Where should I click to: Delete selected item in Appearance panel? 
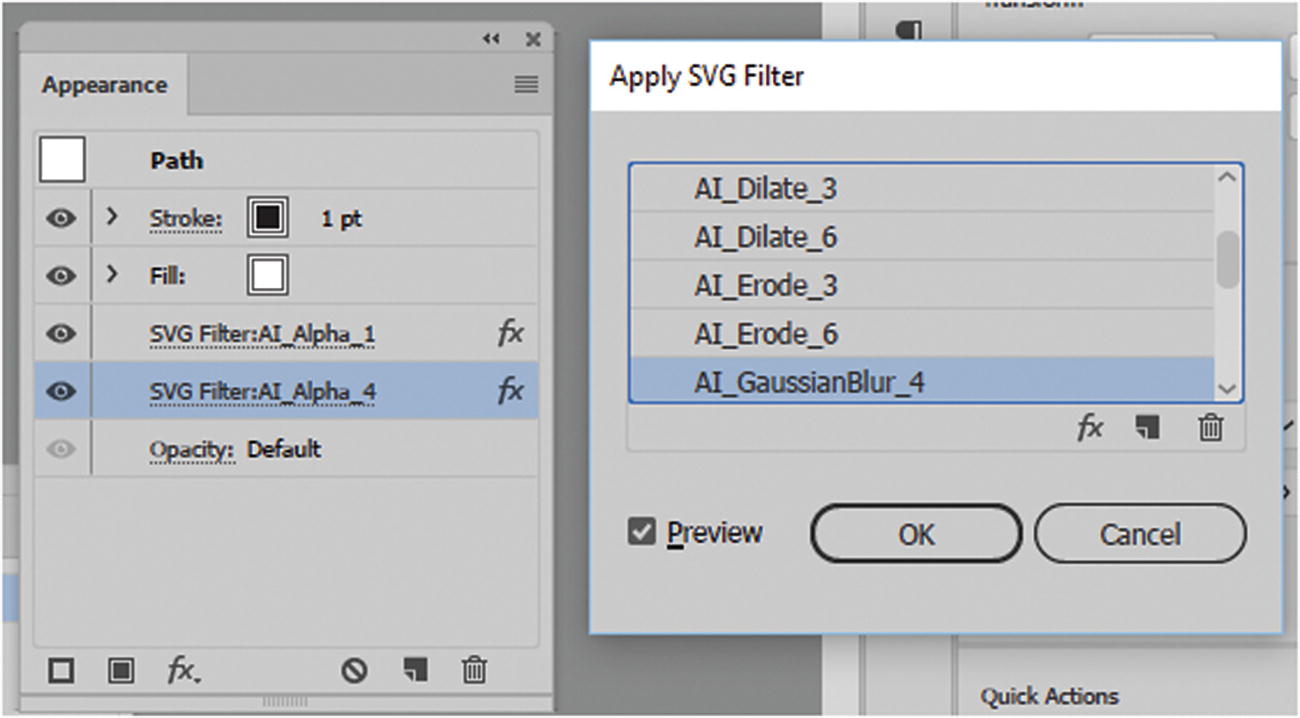[x=474, y=670]
